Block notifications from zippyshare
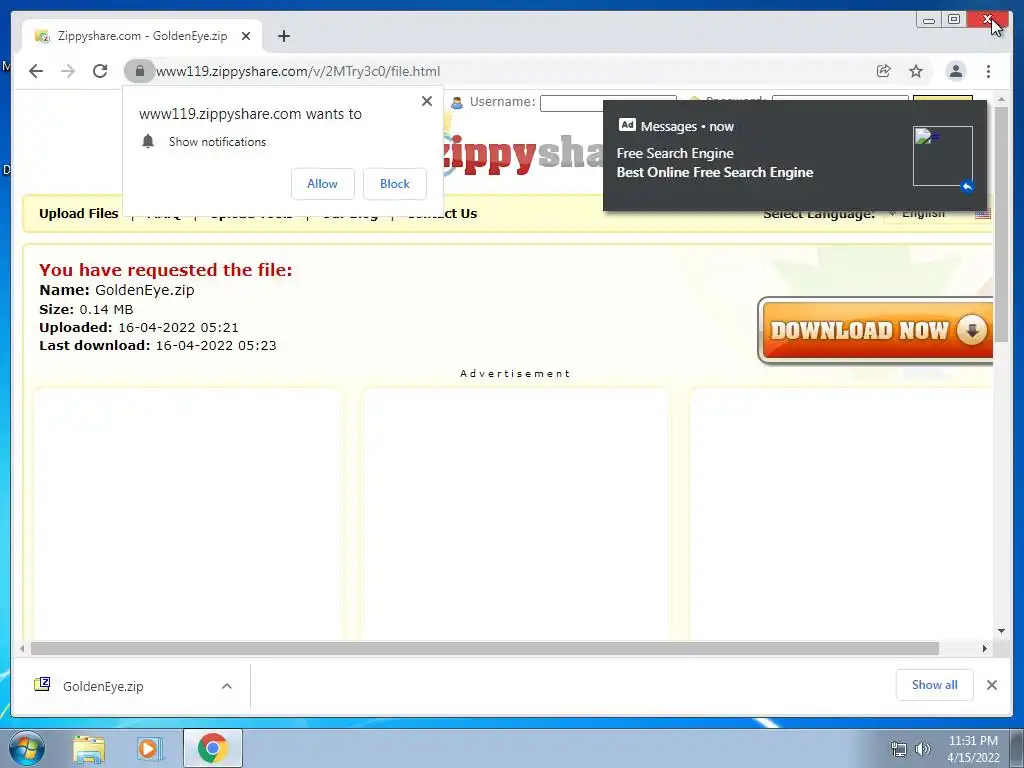The height and width of the screenshot is (768, 1024). [394, 184]
